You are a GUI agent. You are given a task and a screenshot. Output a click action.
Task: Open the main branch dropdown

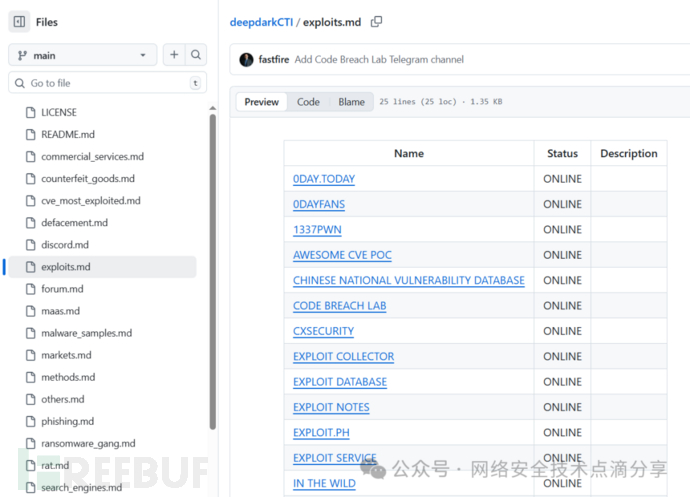pyautogui.click(x=83, y=55)
